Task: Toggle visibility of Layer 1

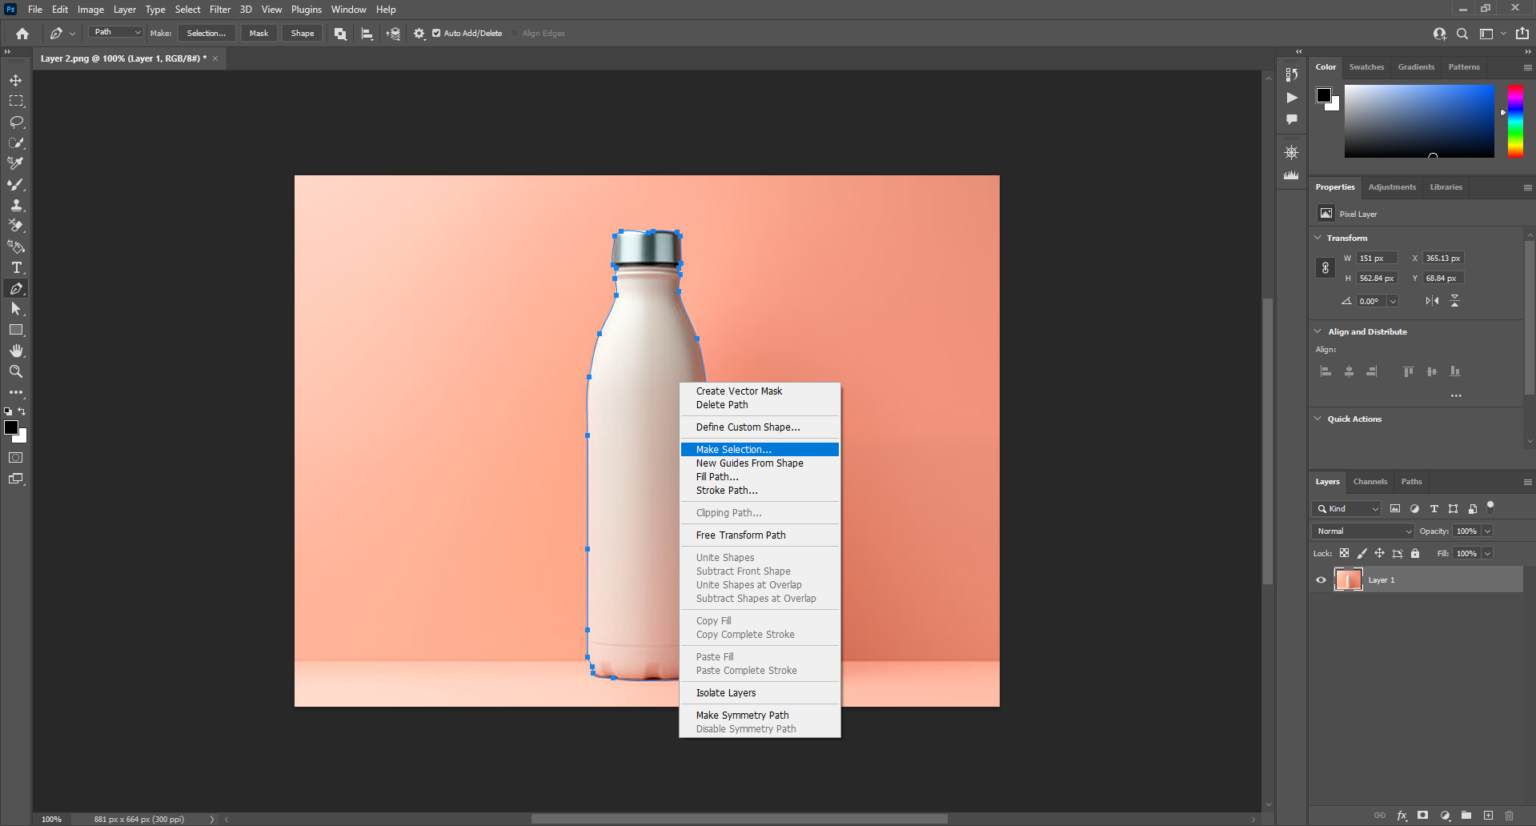Action: 1320,579
